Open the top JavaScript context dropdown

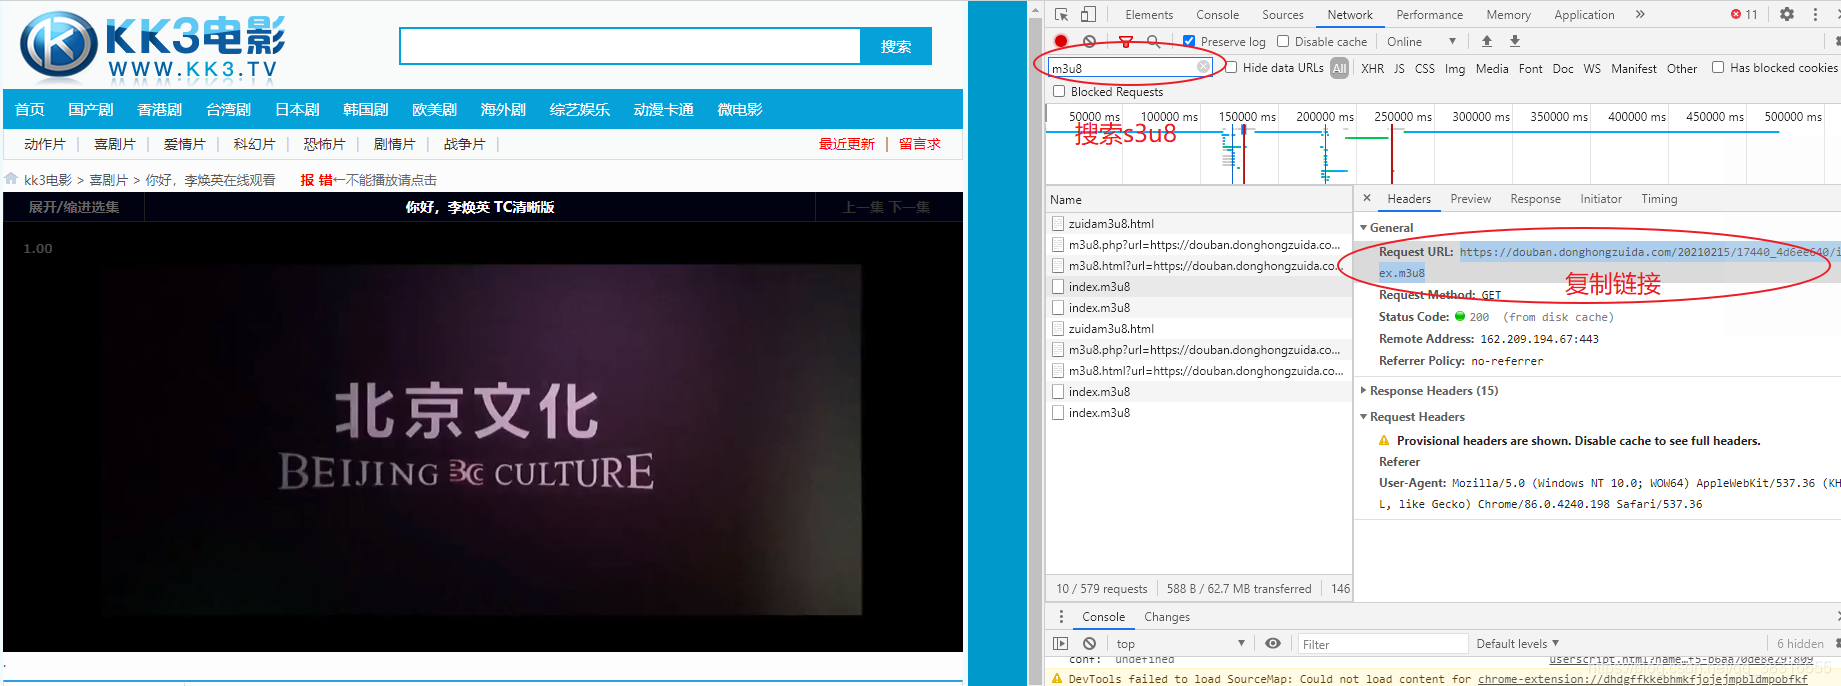pos(1180,643)
